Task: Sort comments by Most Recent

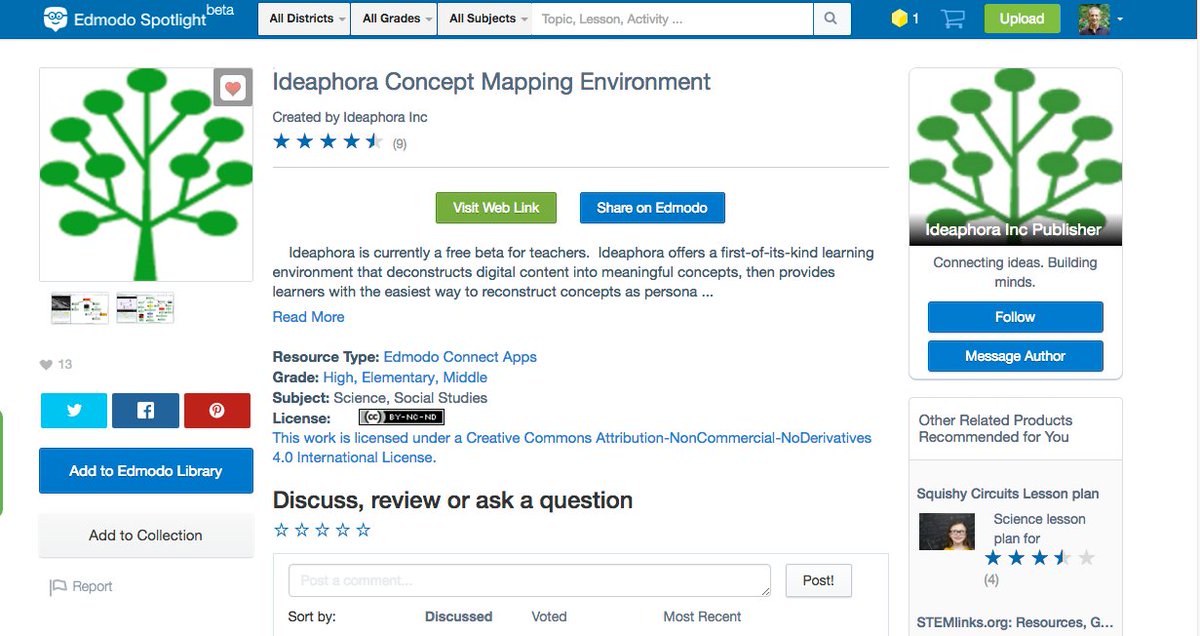Action: coord(702,617)
